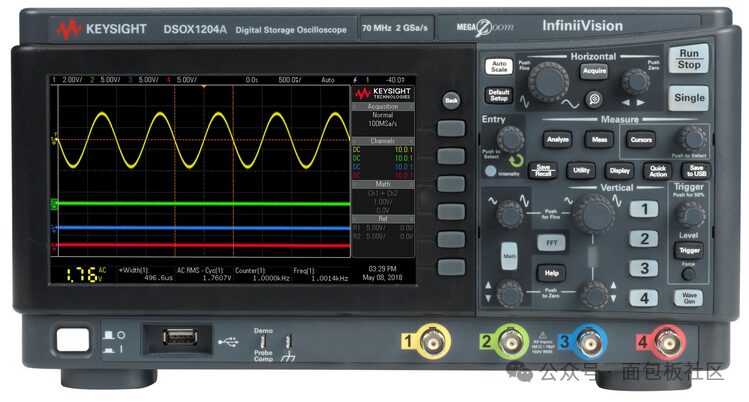Open the Utility menu key

581,170
